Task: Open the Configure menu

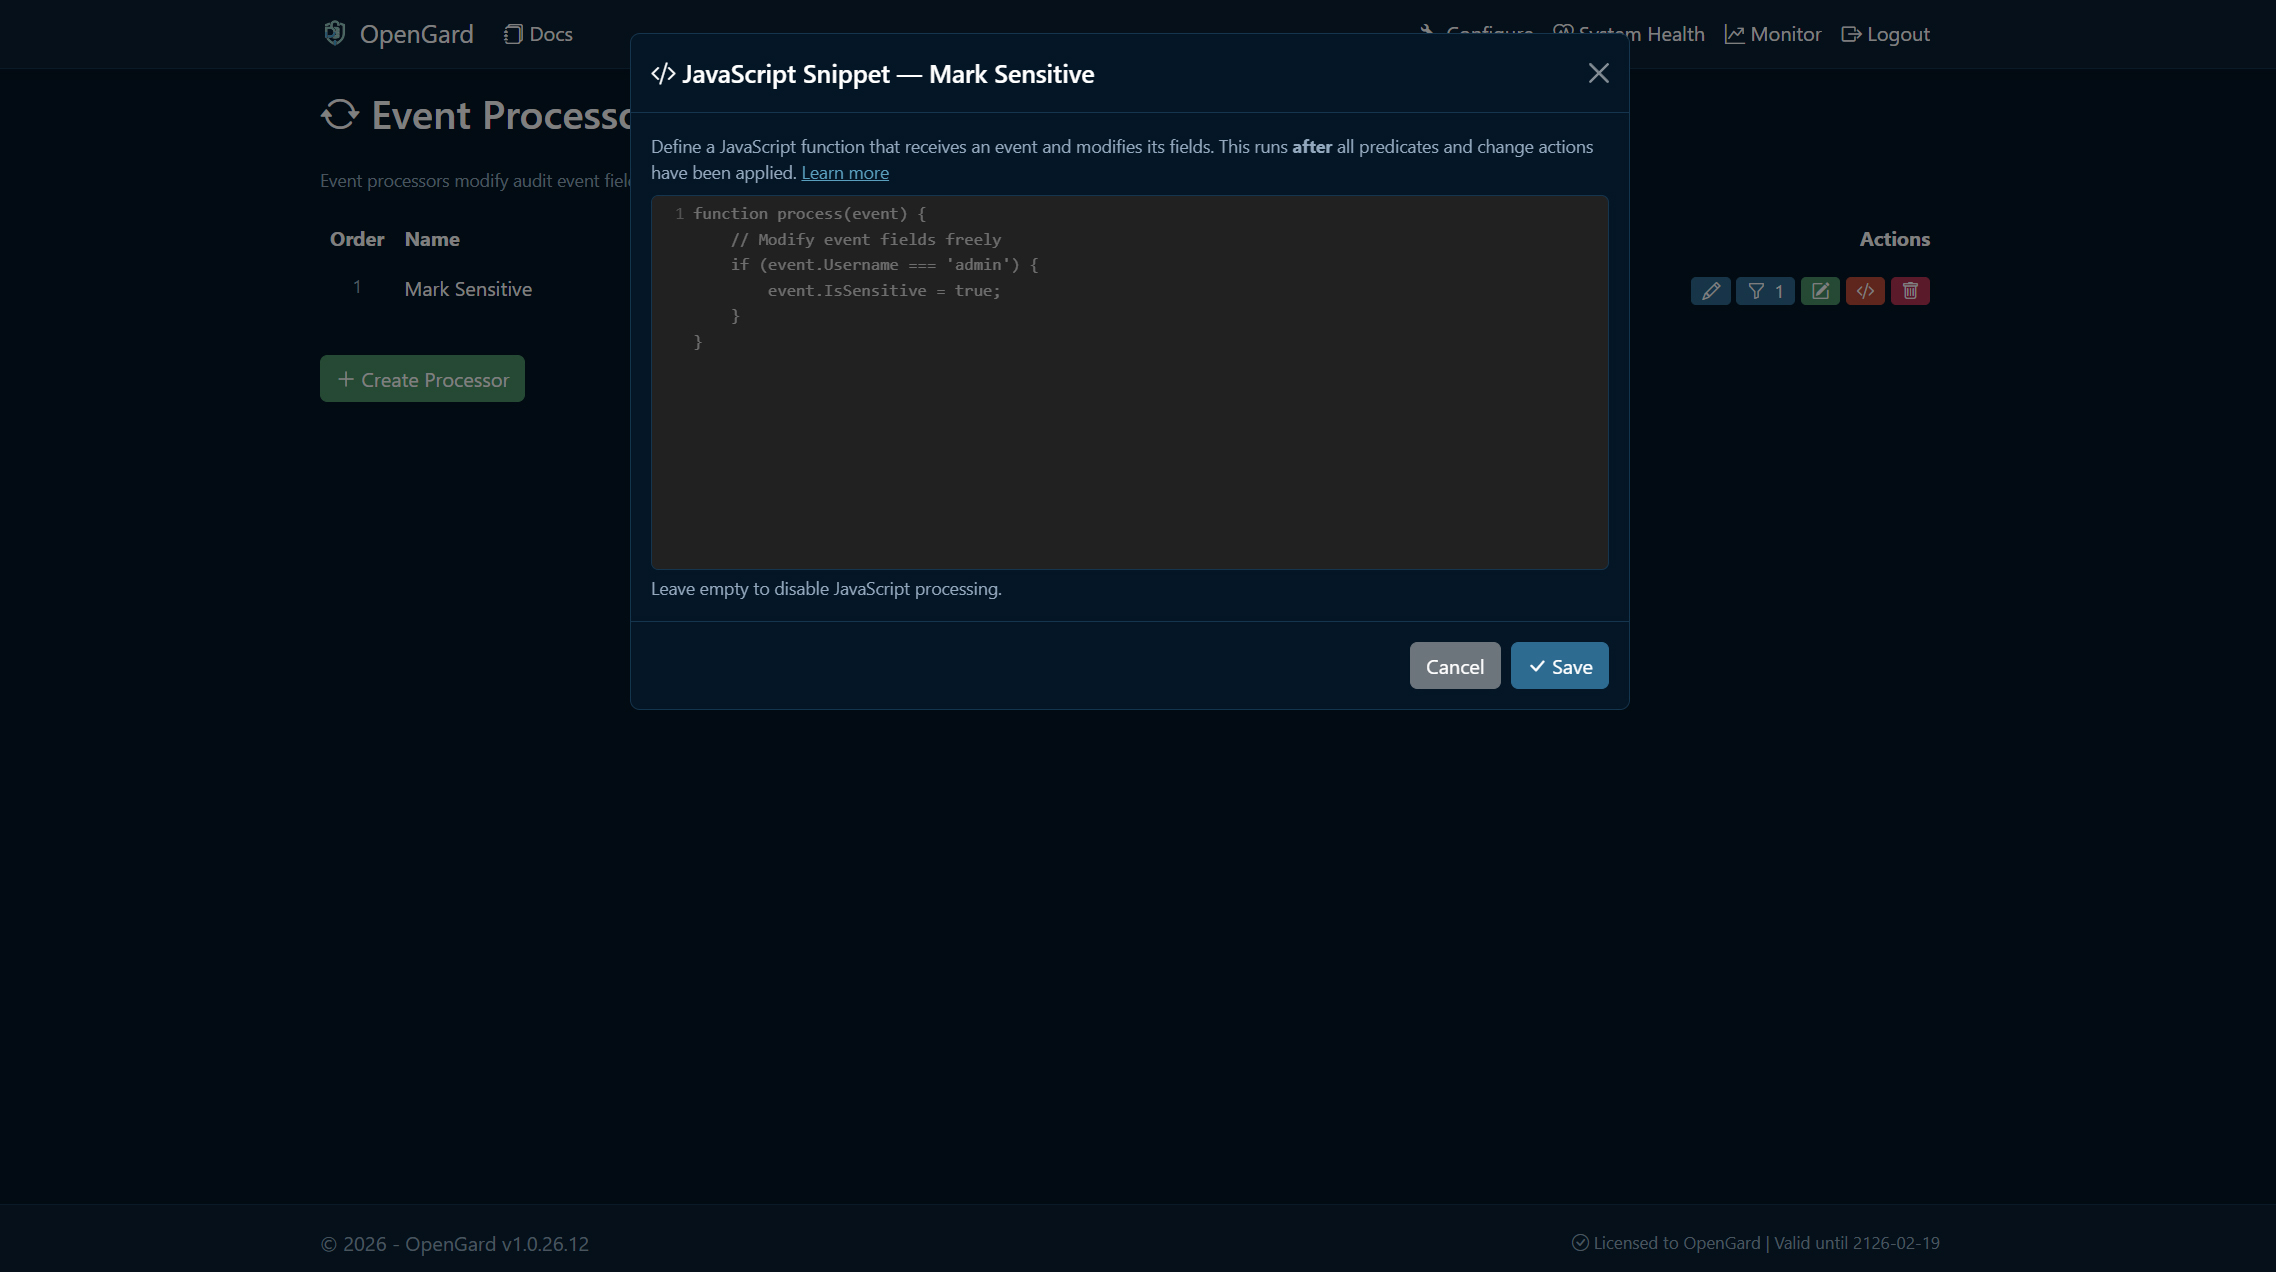Action: click(x=1478, y=33)
